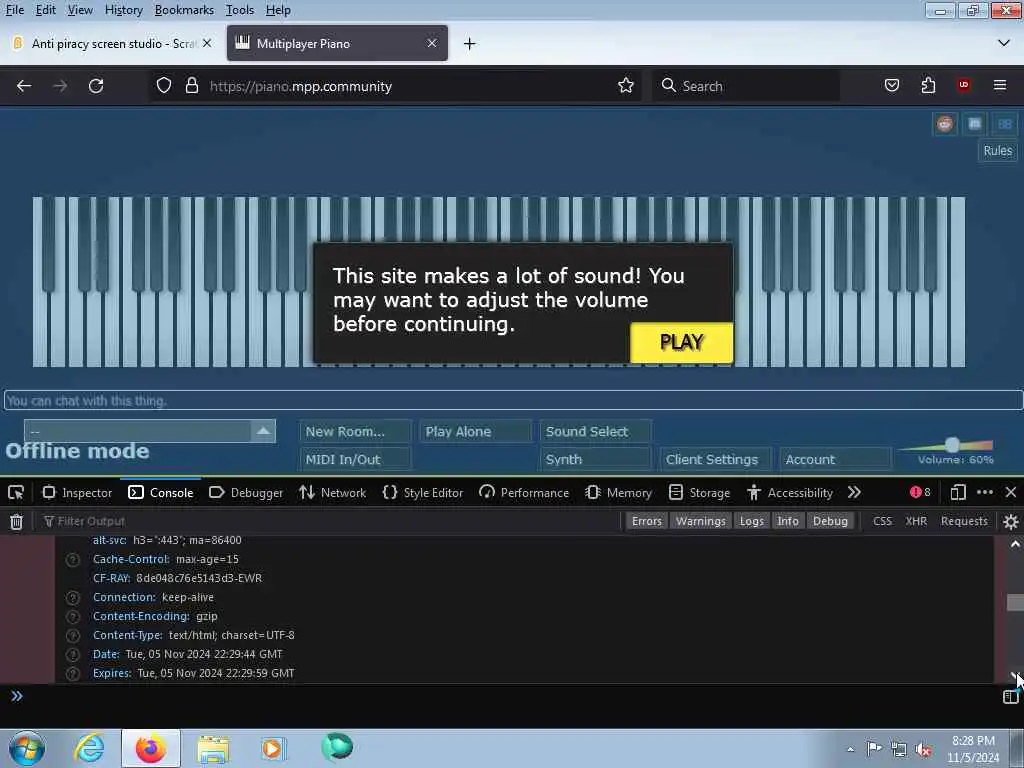The height and width of the screenshot is (768, 1024).
Task: Clear the console with trash icon
Action: click(16, 521)
